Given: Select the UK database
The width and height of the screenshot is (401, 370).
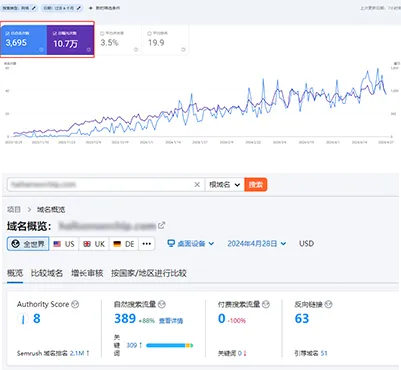Looking at the screenshot, I should (94, 244).
